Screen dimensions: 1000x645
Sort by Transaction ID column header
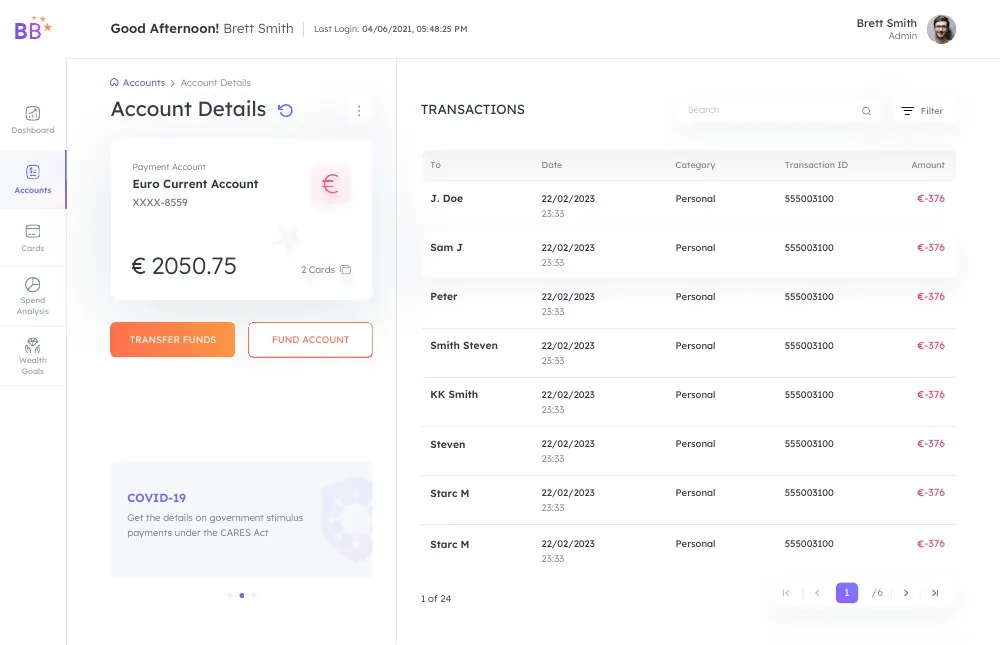tap(816, 165)
